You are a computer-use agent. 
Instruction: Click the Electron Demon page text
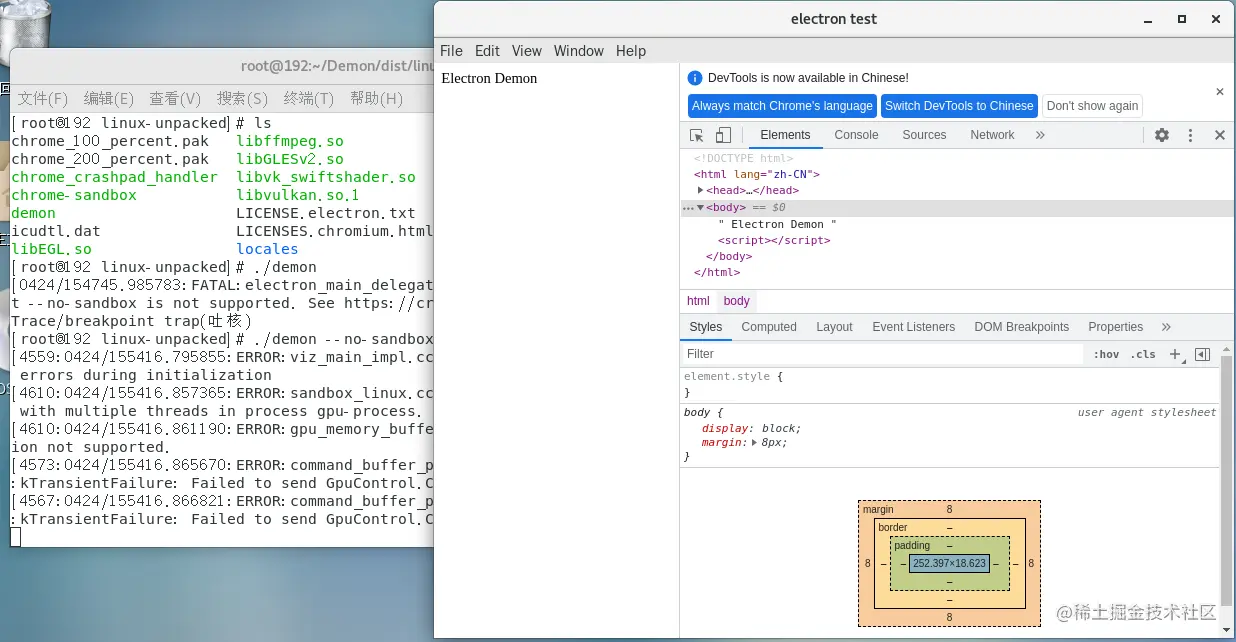pos(489,78)
